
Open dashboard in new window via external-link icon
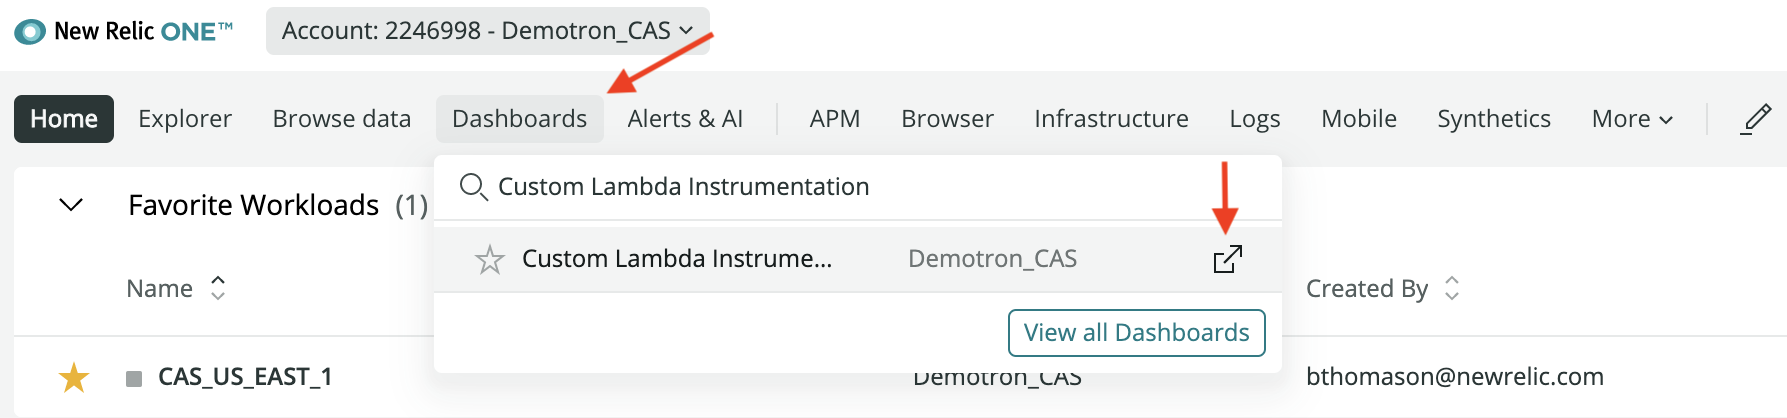pyautogui.click(x=1227, y=259)
